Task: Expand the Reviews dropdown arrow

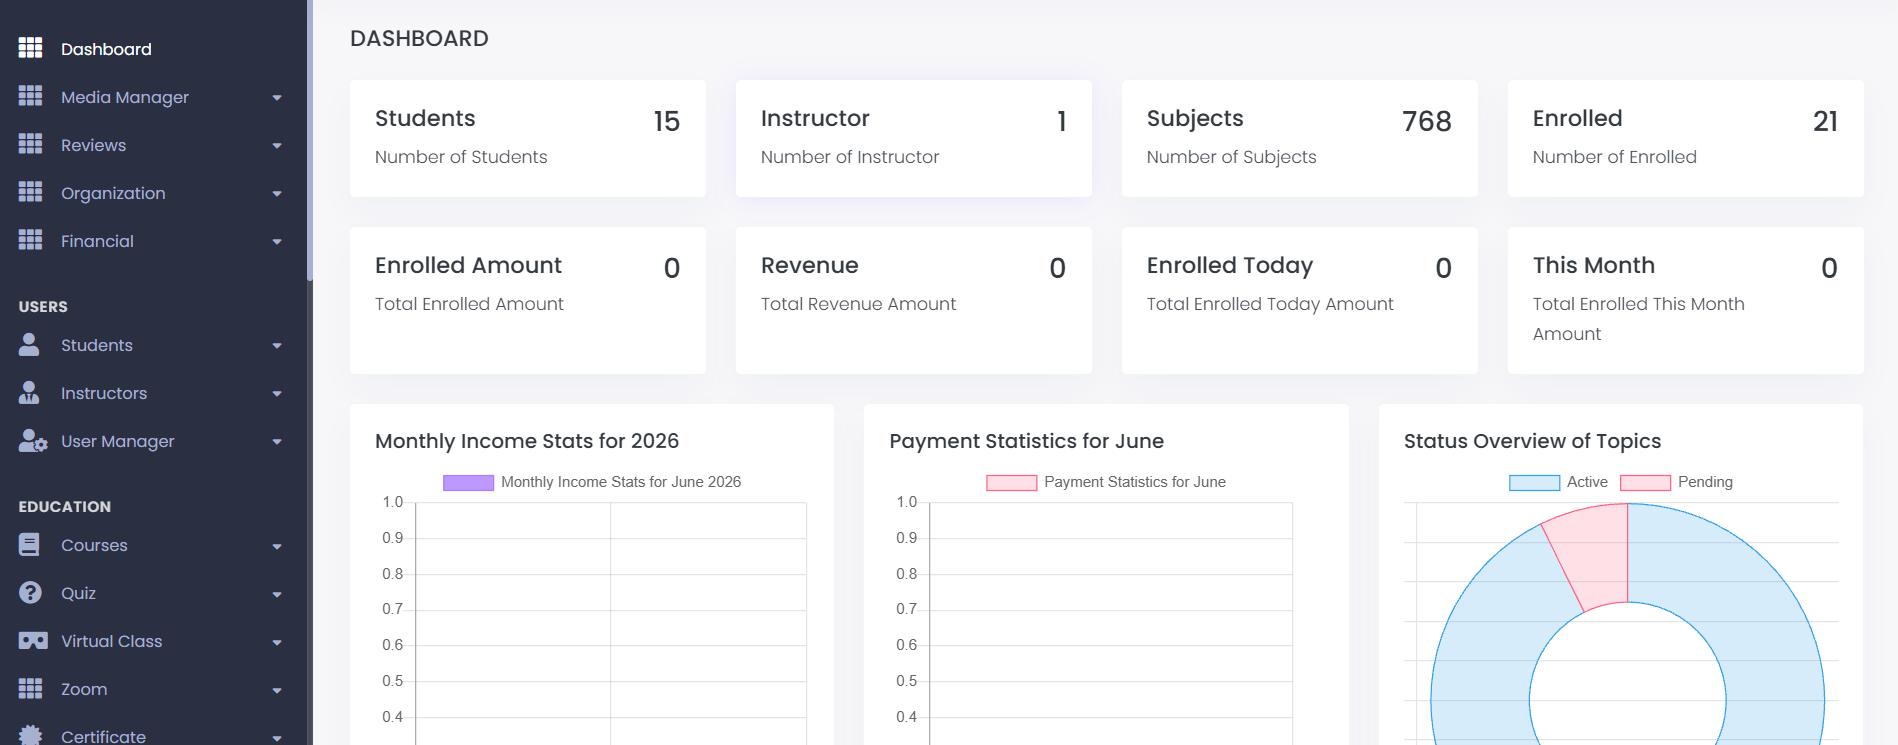Action: click(x=277, y=146)
